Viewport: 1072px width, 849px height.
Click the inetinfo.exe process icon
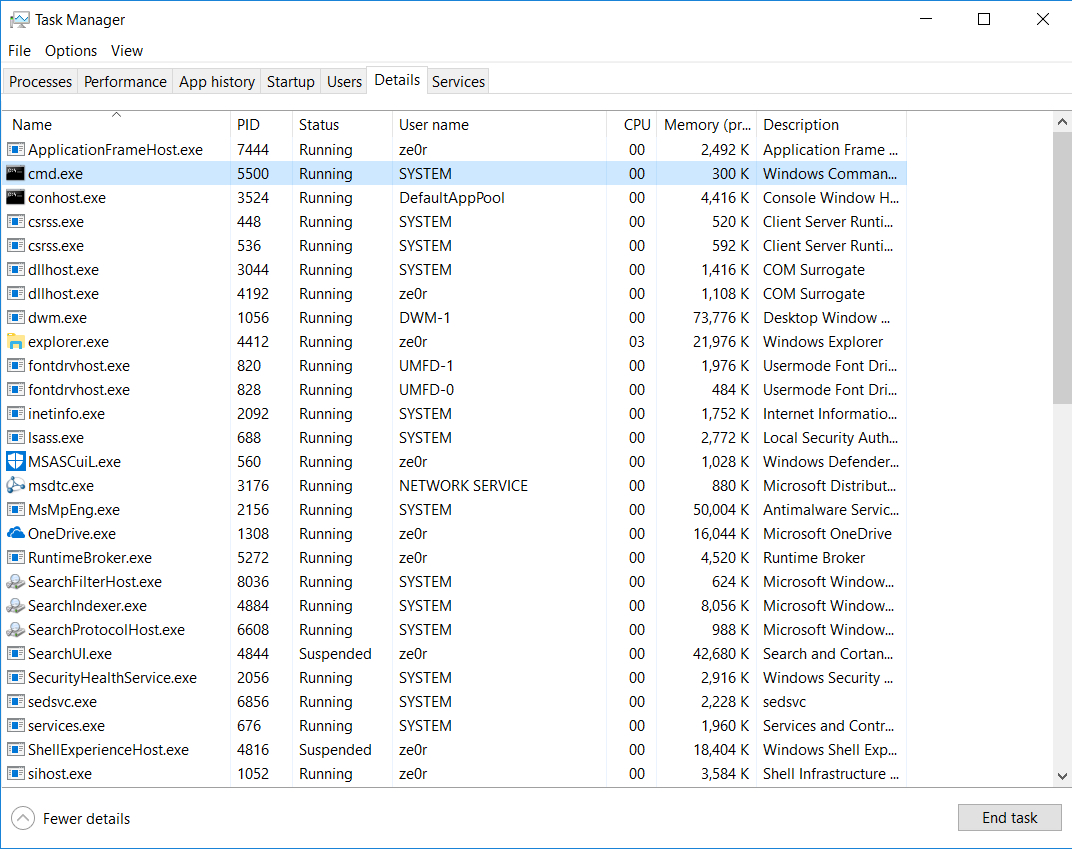(16, 414)
